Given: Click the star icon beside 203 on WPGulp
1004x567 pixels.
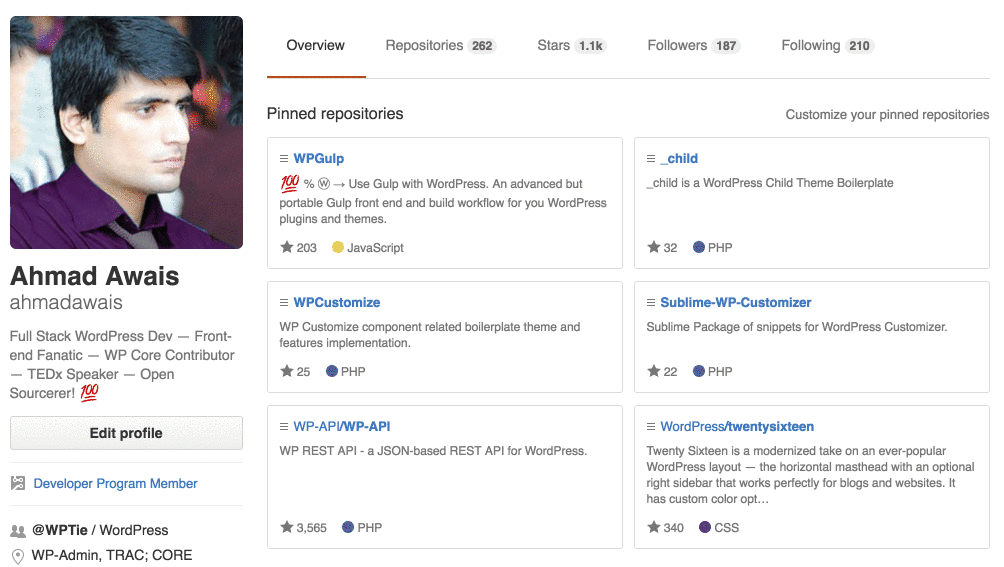Looking at the screenshot, I should coord(287,247).
